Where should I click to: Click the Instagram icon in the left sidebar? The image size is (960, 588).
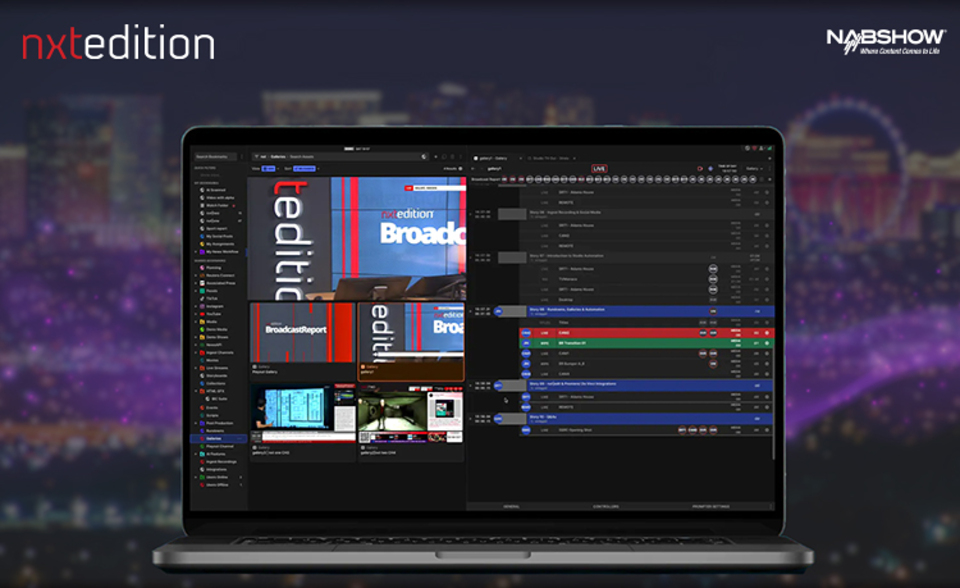point(200,307)
